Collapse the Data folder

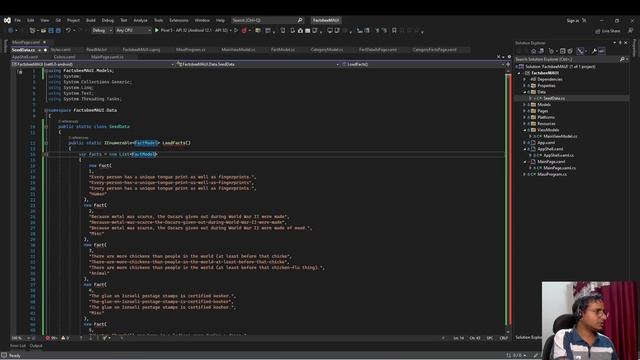pos(524,92)
